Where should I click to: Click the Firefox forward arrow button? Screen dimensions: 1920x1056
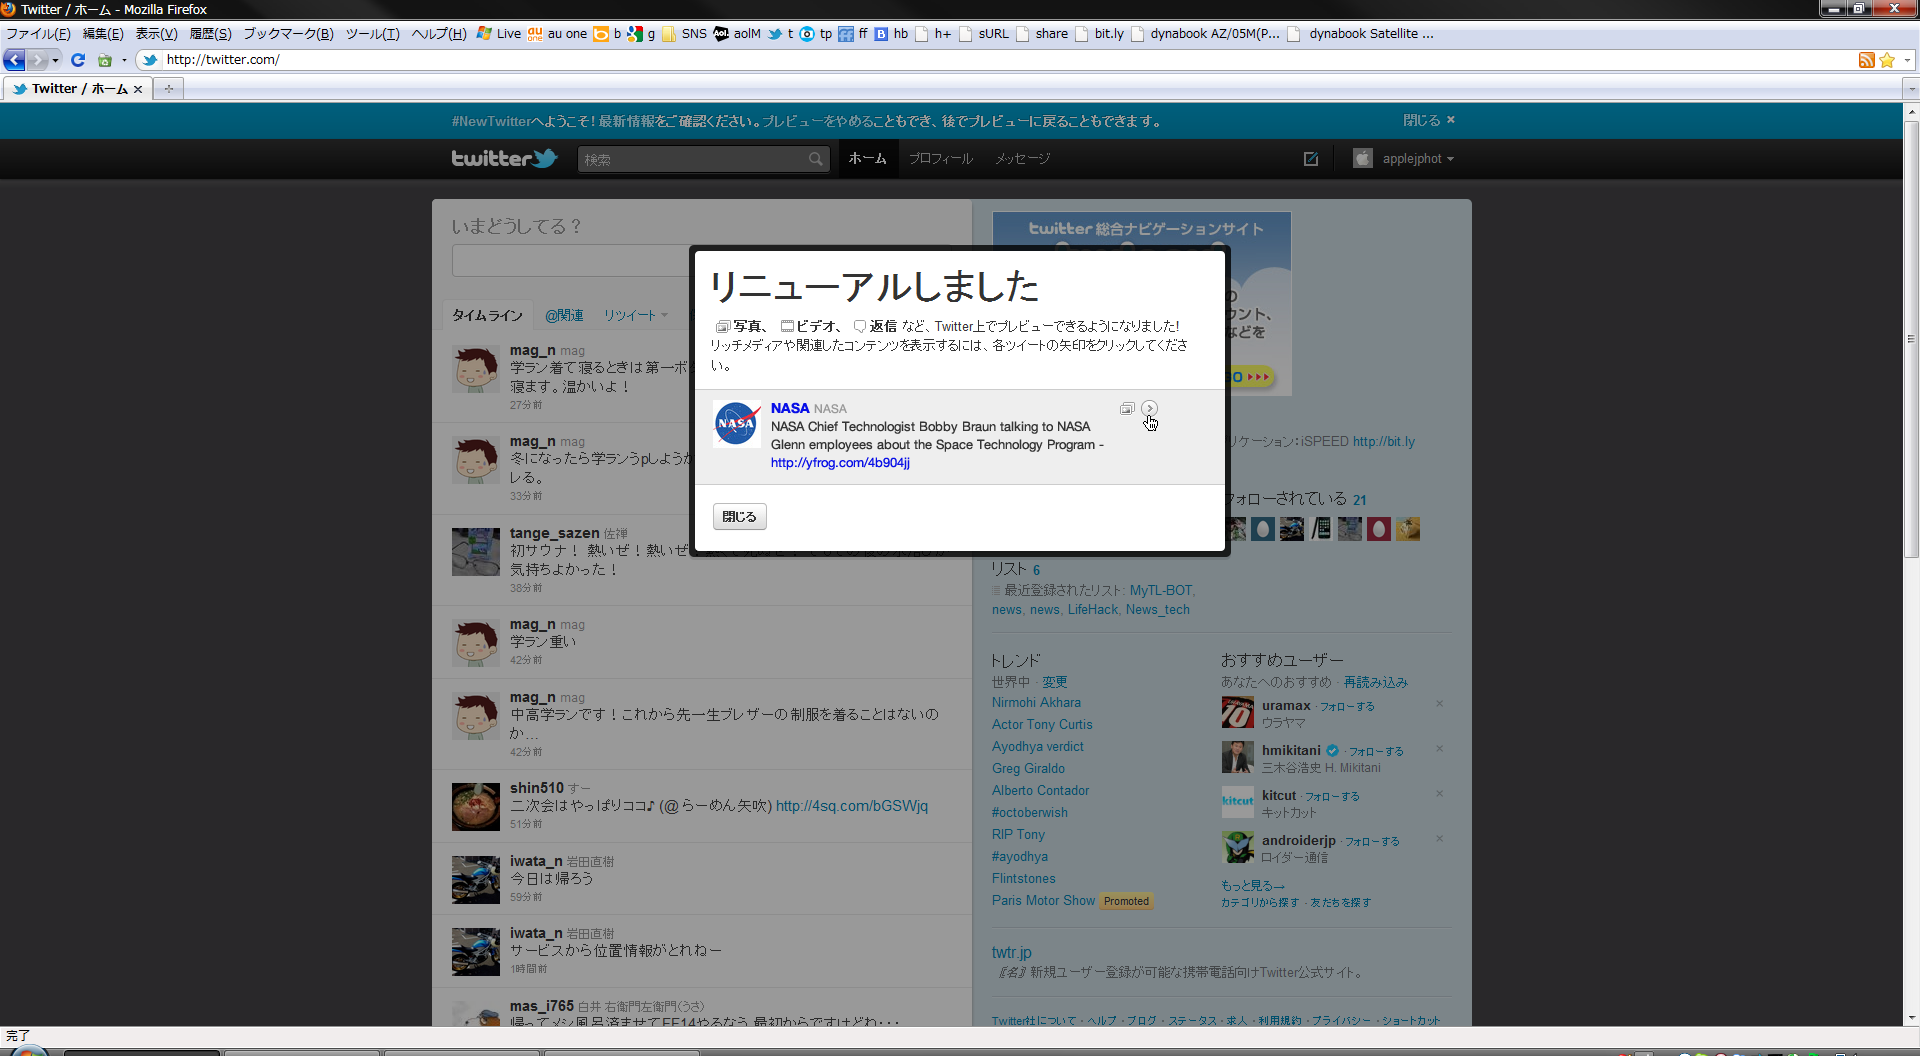pyautogui.click(x=37, y=60)
